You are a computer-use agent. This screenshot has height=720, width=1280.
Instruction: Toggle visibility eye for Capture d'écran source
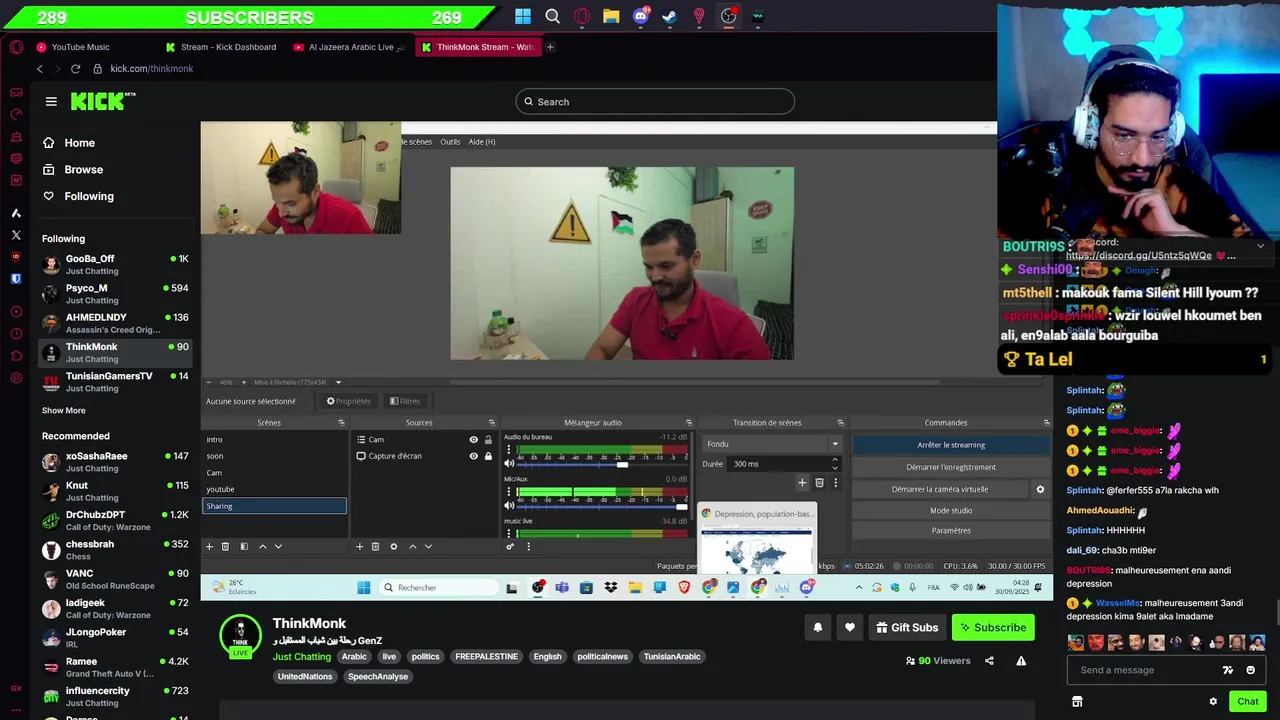coord(474,456)
